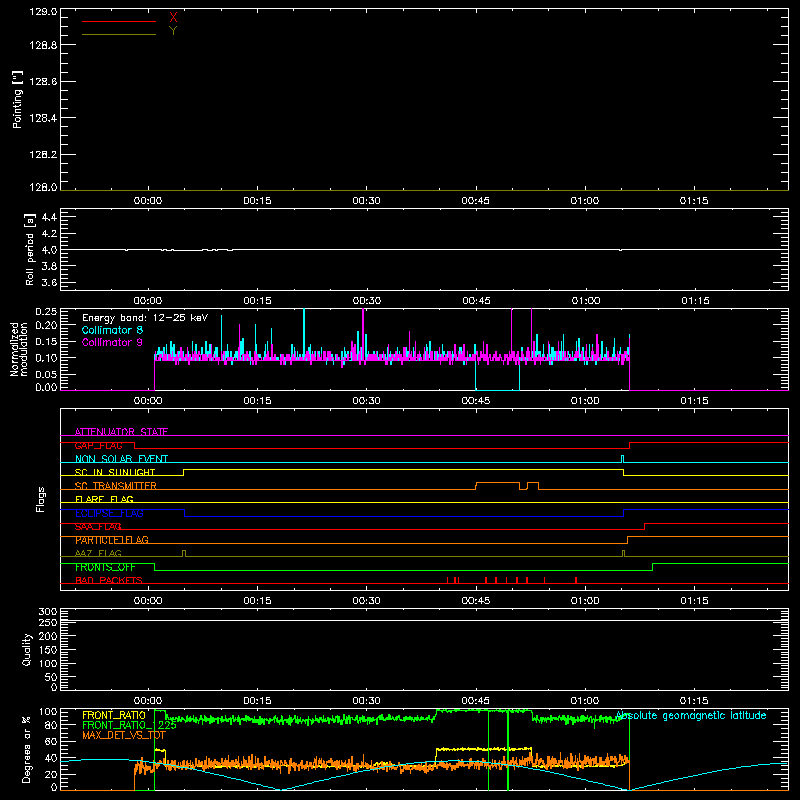Click the FRONTS_OFF flag label
The height and width of the screenshot is (800, 800).
pos(105,567)
